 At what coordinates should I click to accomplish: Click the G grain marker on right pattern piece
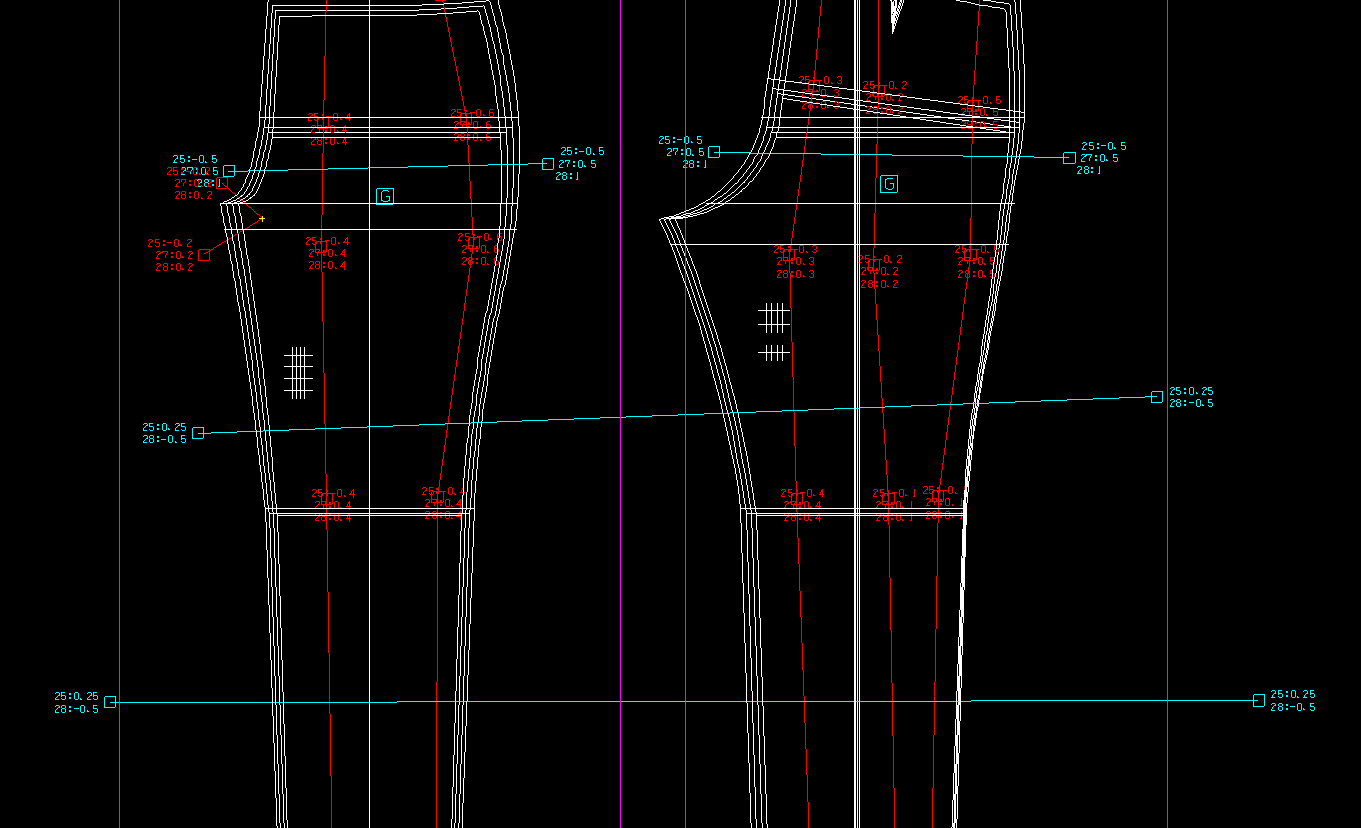(889, 184)
